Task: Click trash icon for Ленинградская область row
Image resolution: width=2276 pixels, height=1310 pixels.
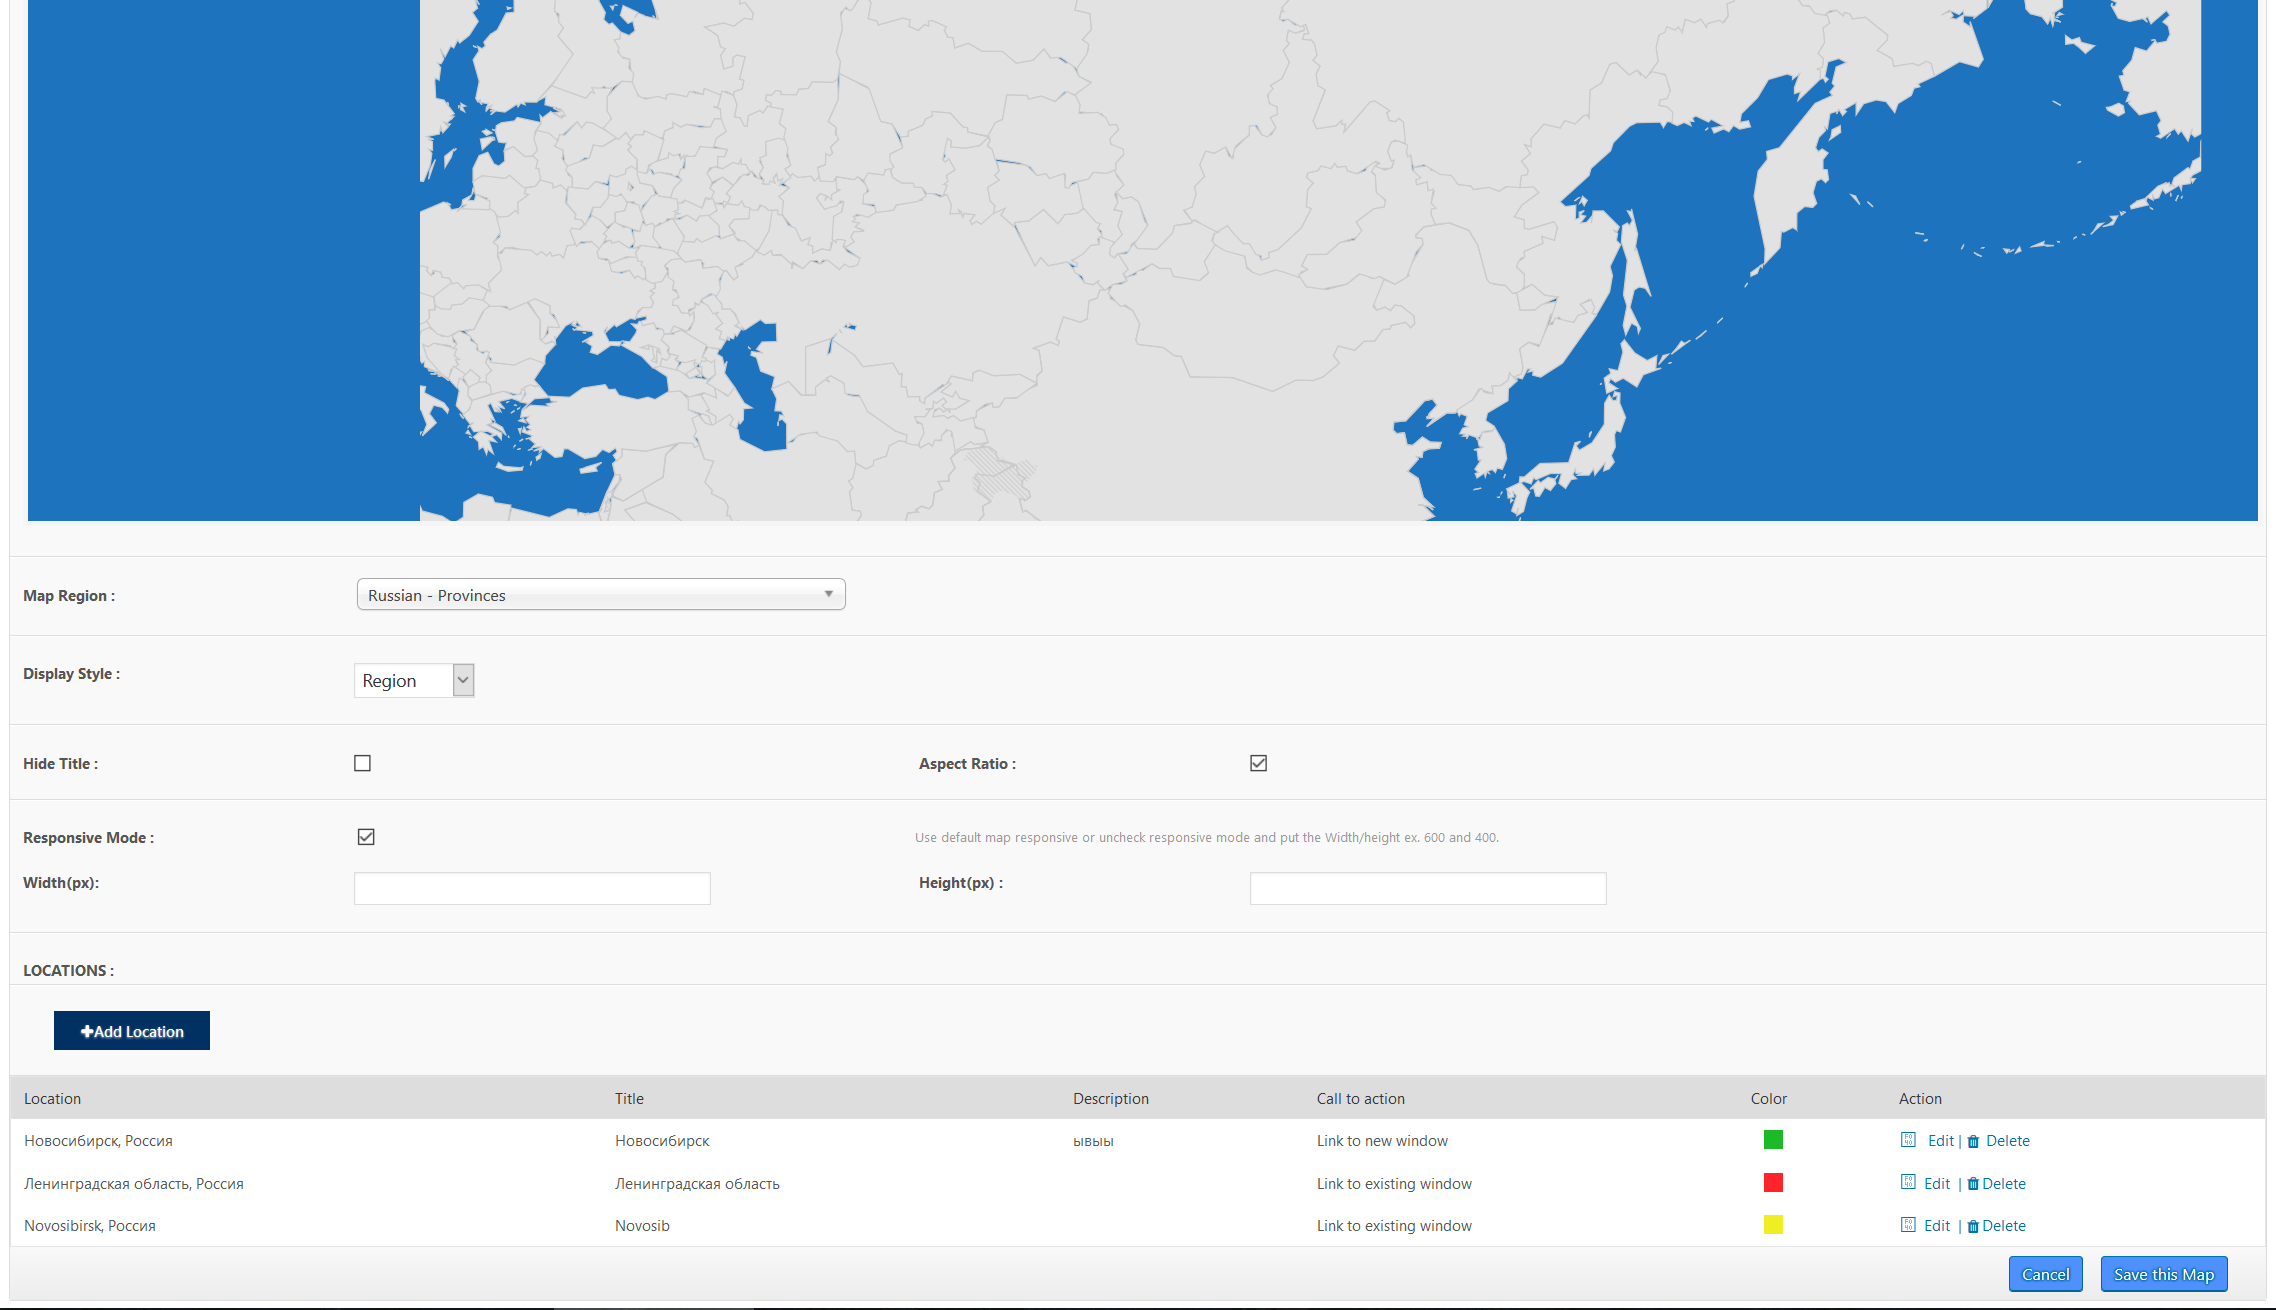Action: tap(1973, 1184)
